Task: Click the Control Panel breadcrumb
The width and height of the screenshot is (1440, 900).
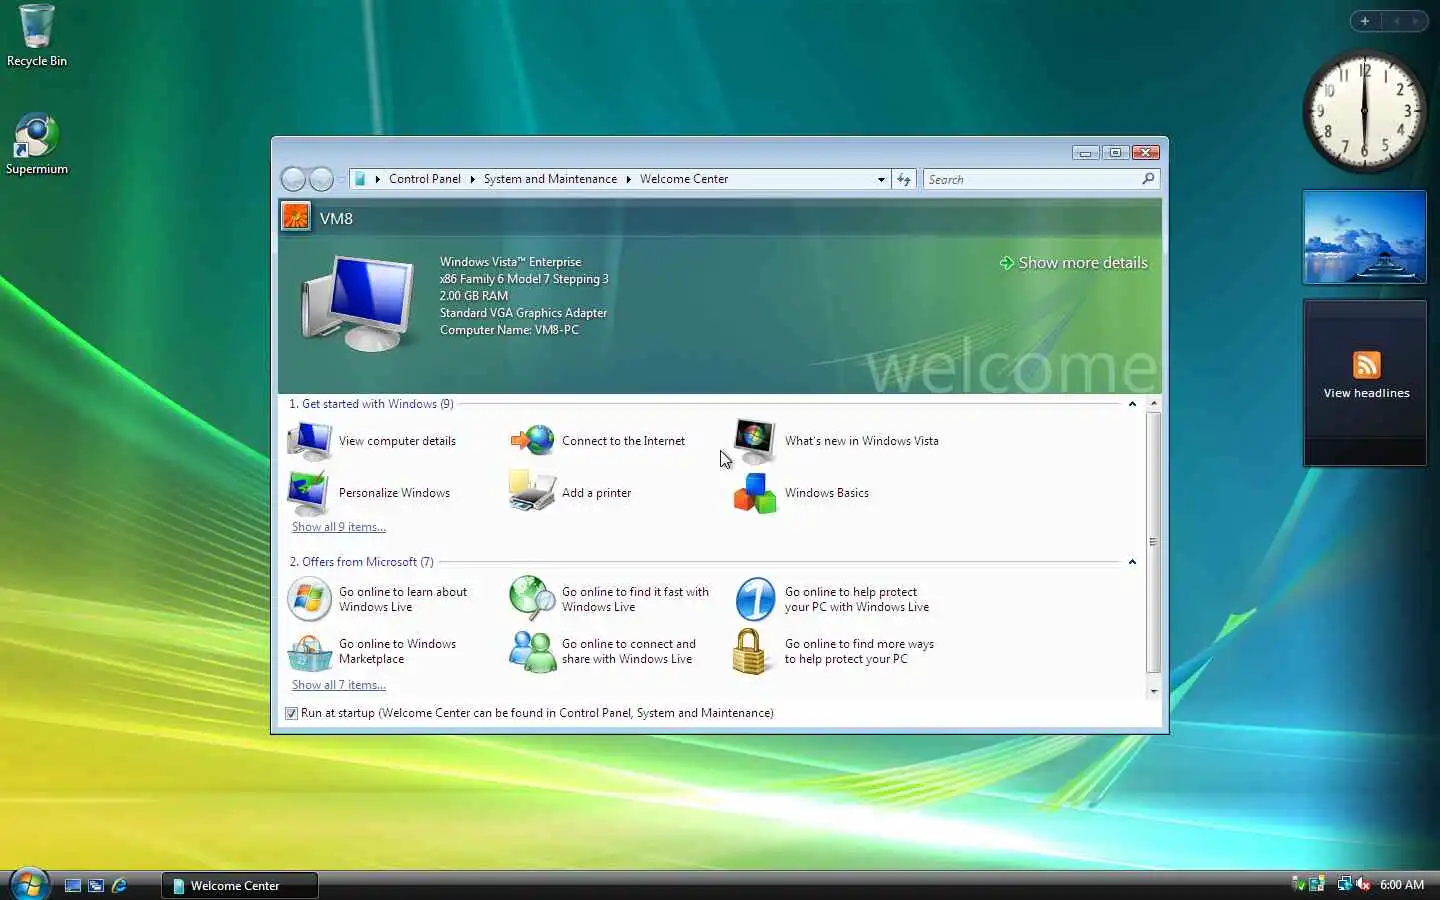Action: pos(425,179)
